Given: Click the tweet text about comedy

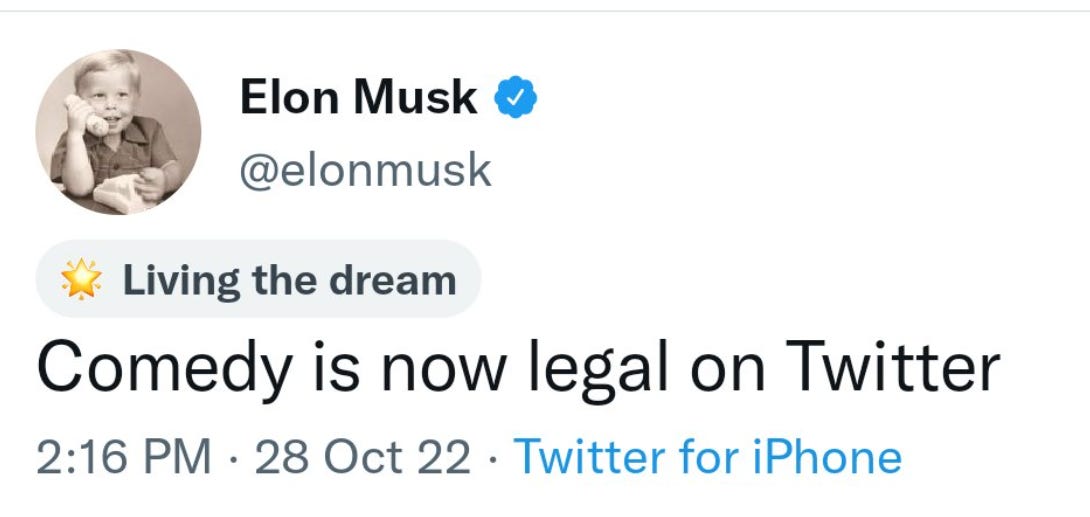Looking at the screenshot, I should [518, 368].
